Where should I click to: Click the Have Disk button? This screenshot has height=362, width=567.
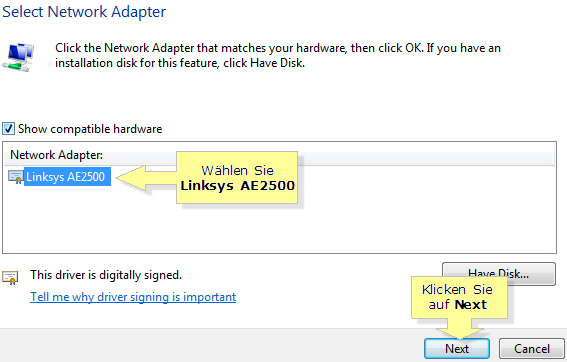(x=499, y=273)
